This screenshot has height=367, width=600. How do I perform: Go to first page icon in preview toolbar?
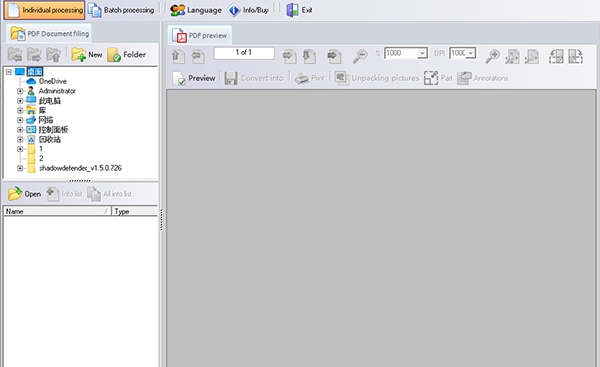click(x=178, y=56)
